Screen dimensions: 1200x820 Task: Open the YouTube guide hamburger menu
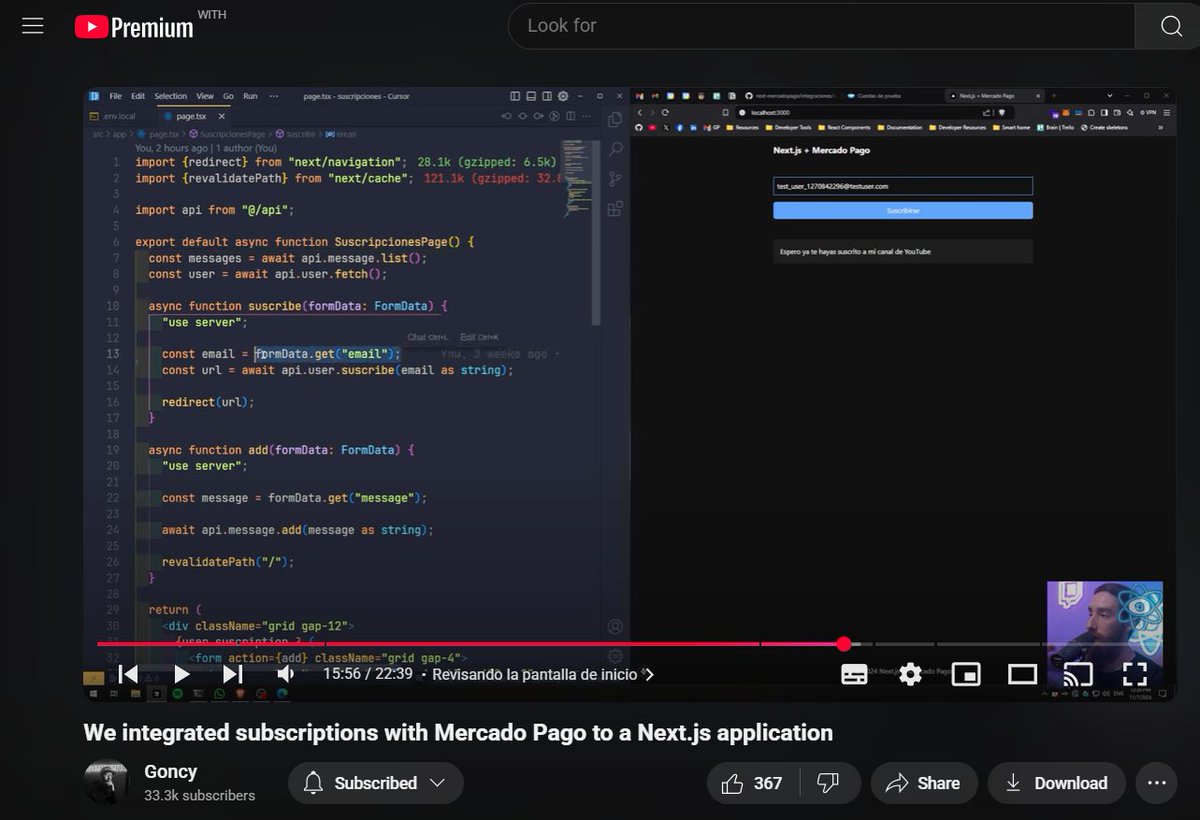(32, 25)
